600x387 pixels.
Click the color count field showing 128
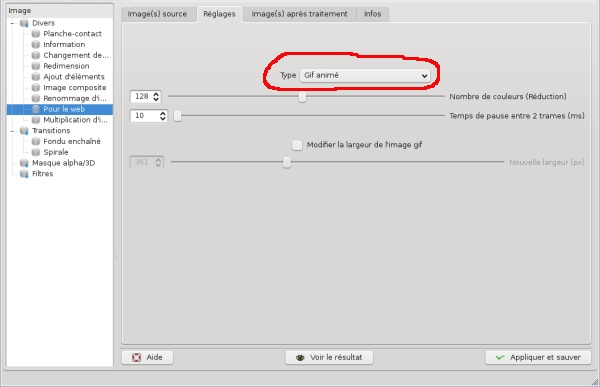pos(142,96)
